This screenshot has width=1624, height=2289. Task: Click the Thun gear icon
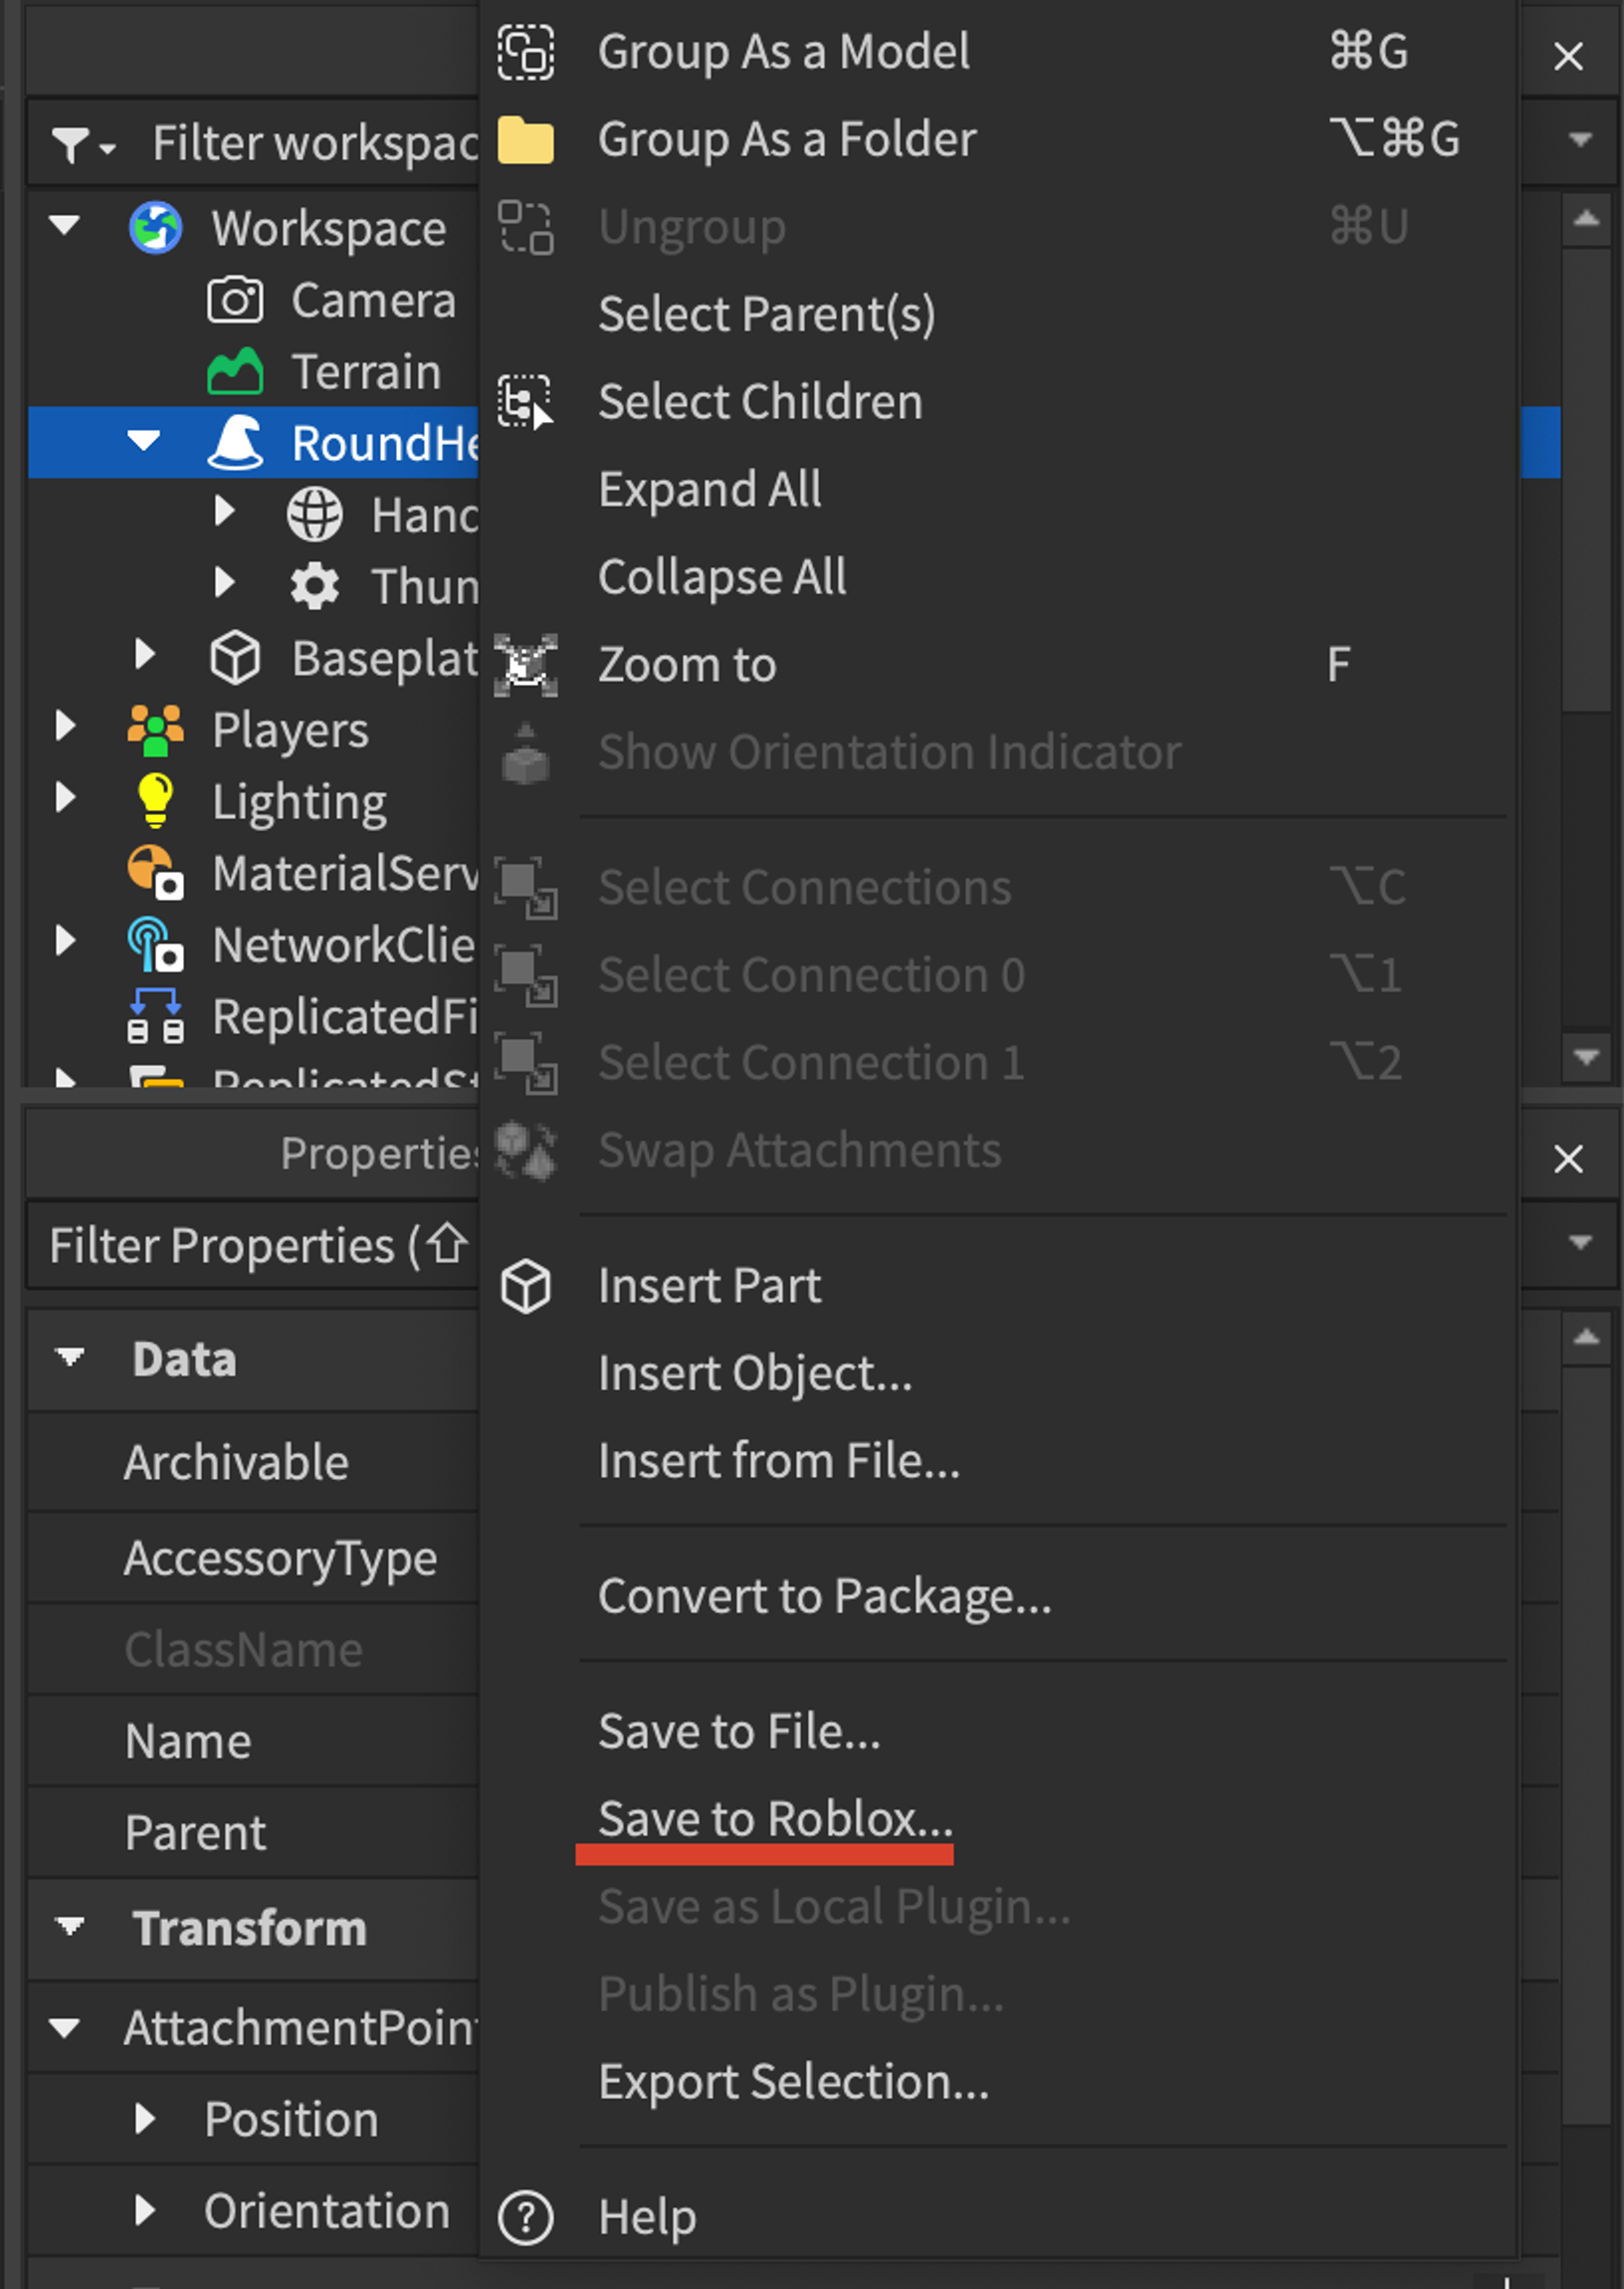pyautogui.click(x=315, y=586)
